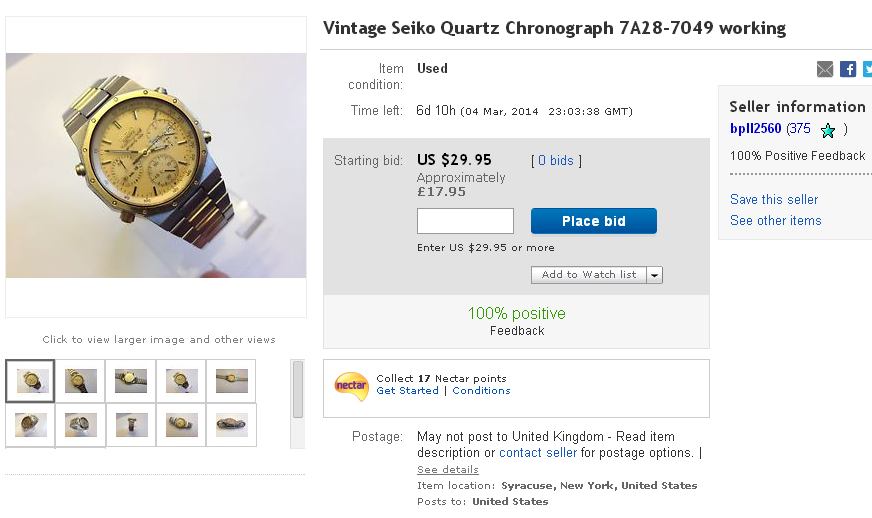Share listing on Twitter
Viewport: 872px width, 518px height.
tap(867, 69)
